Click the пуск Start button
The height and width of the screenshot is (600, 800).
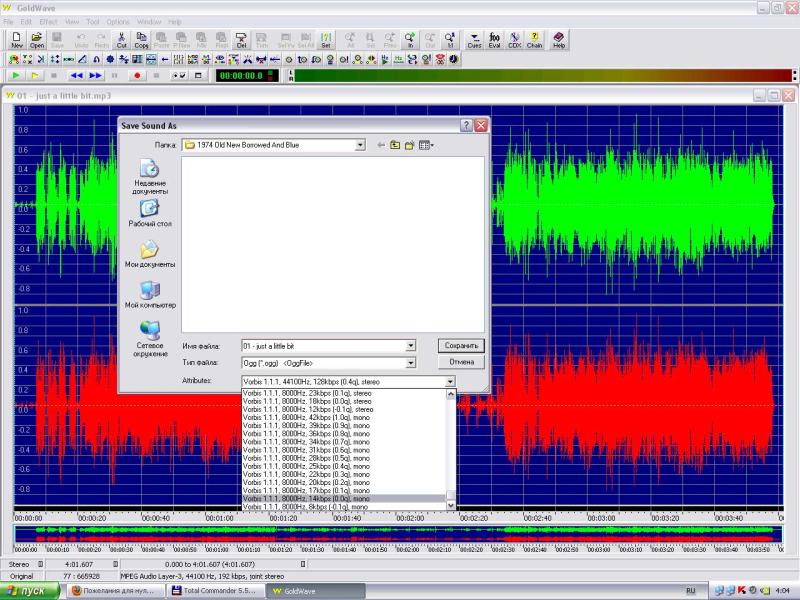pyautogui.click(x=30, y=591)
